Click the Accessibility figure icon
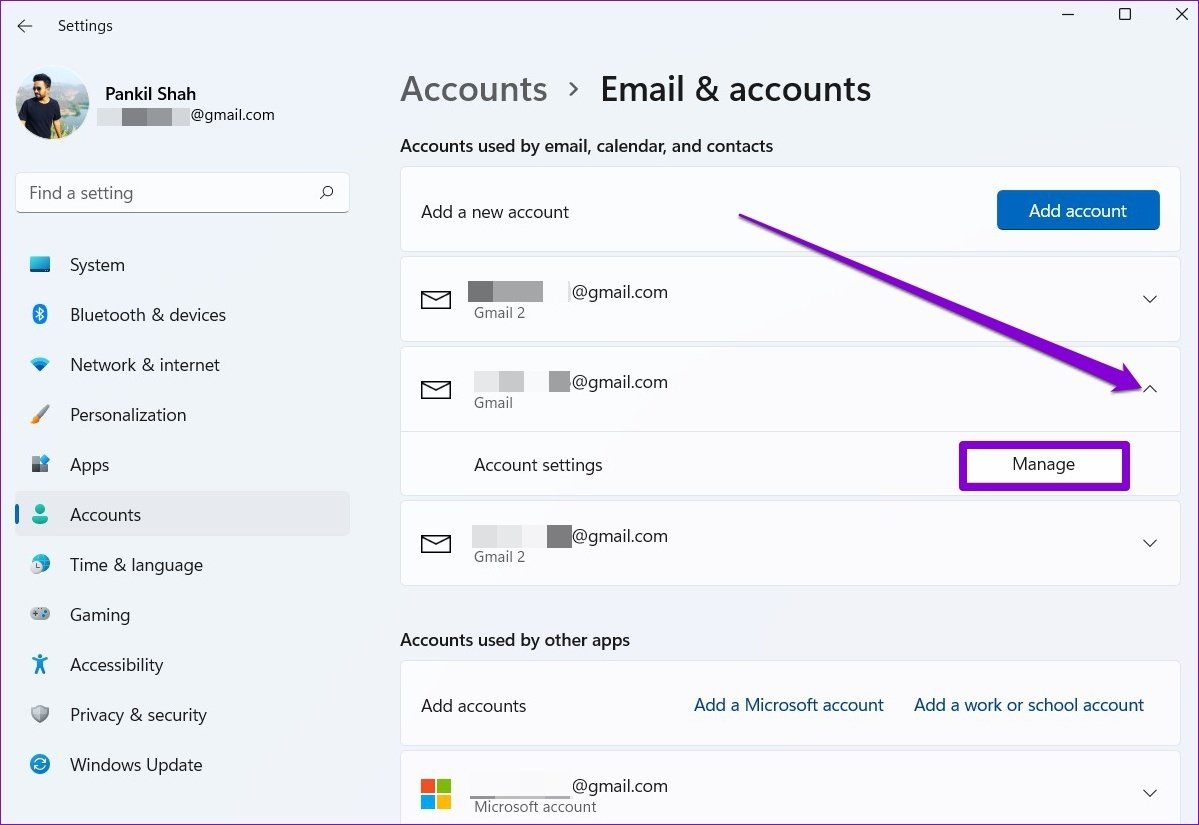Screen dimensions: 1199x825 40,664
